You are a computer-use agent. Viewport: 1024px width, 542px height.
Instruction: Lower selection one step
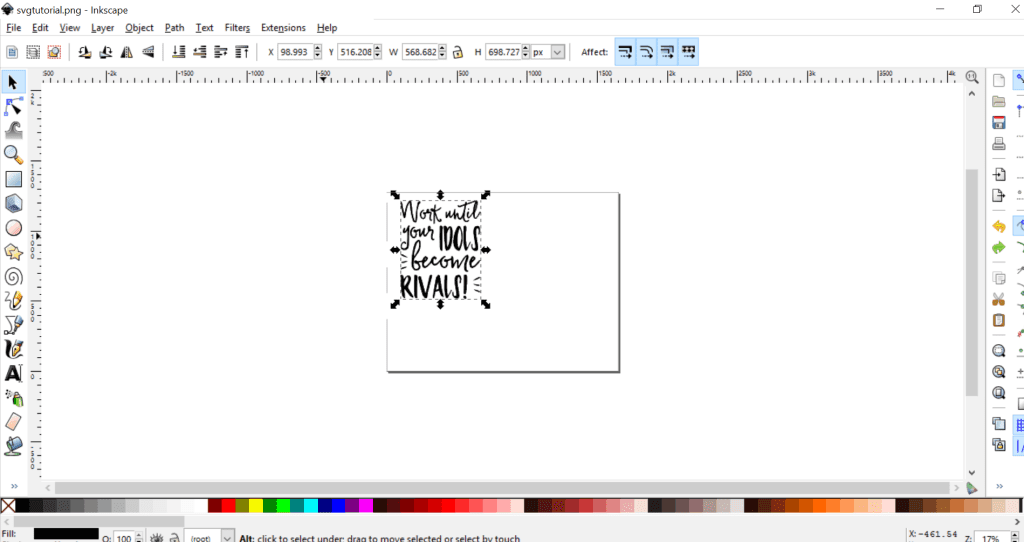click(x=200, y=52)
